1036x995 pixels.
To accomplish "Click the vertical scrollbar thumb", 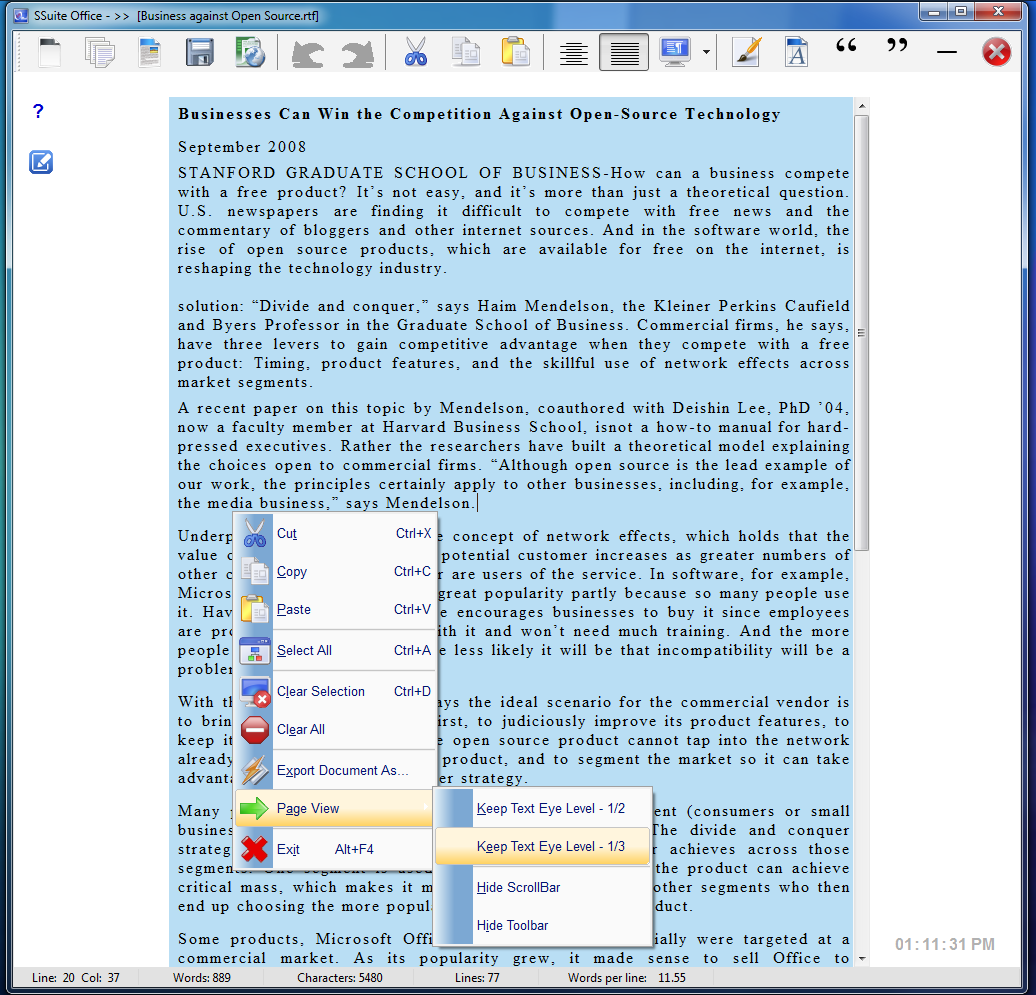I will [x=861, y=332].
